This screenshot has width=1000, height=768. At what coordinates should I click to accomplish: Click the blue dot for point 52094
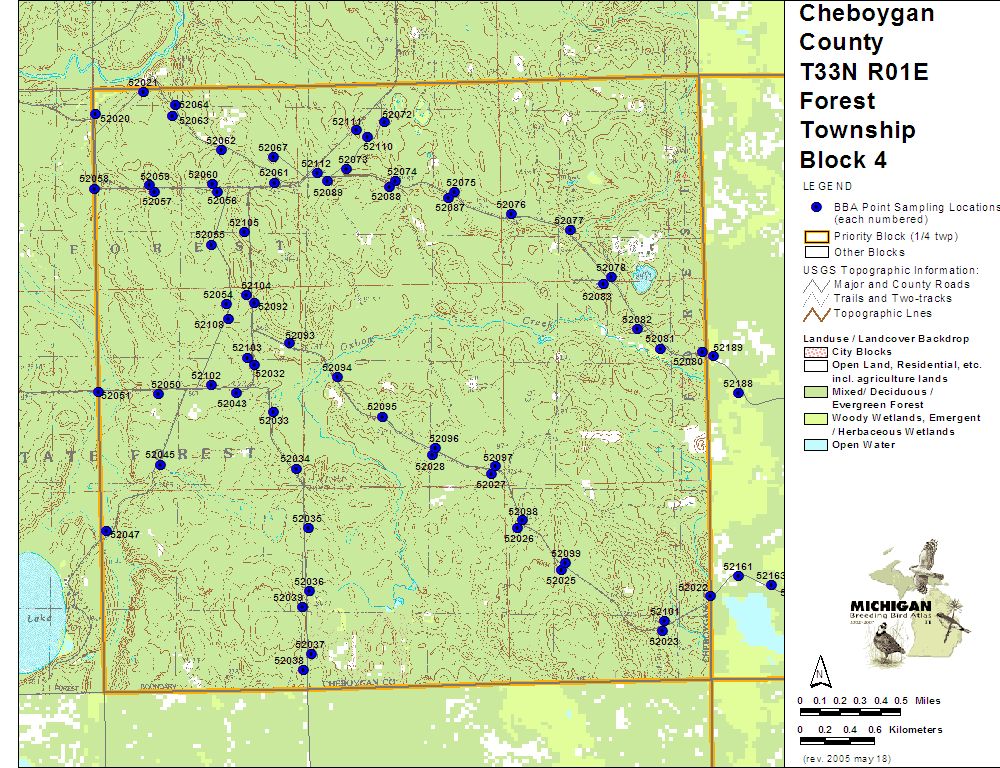[x=337, y=377]
